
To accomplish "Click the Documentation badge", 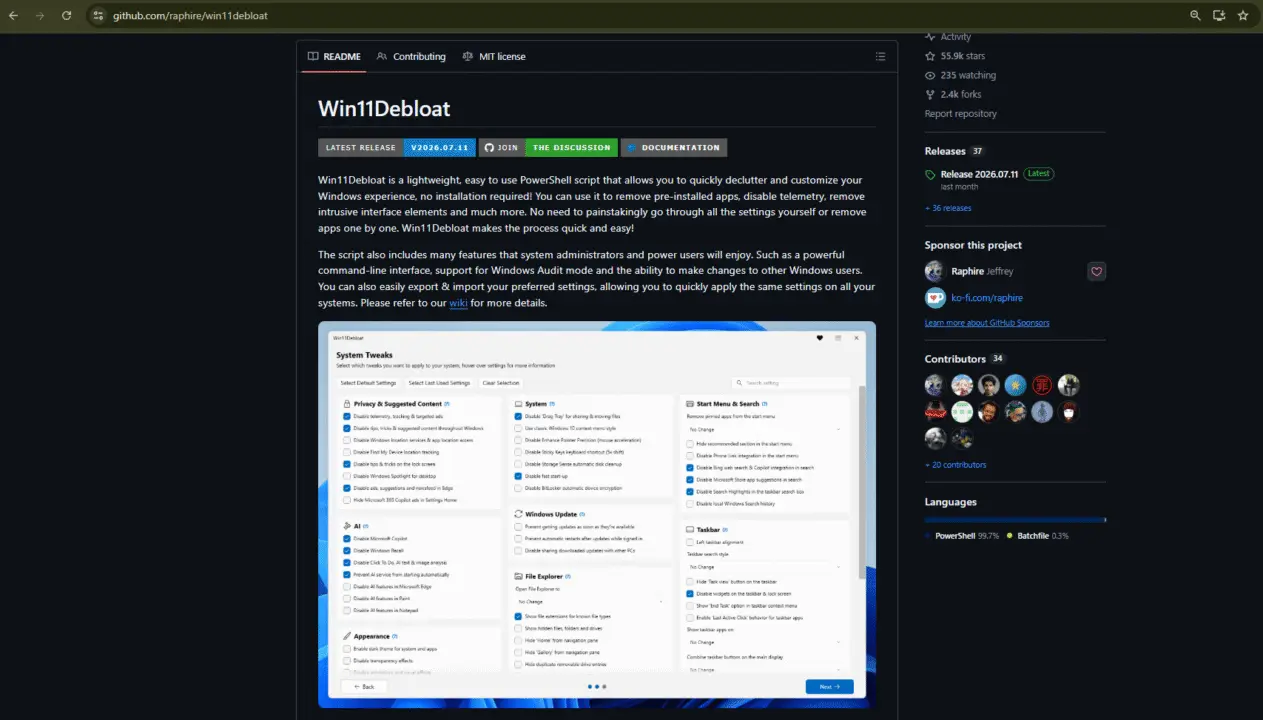I will coord(674,147).
